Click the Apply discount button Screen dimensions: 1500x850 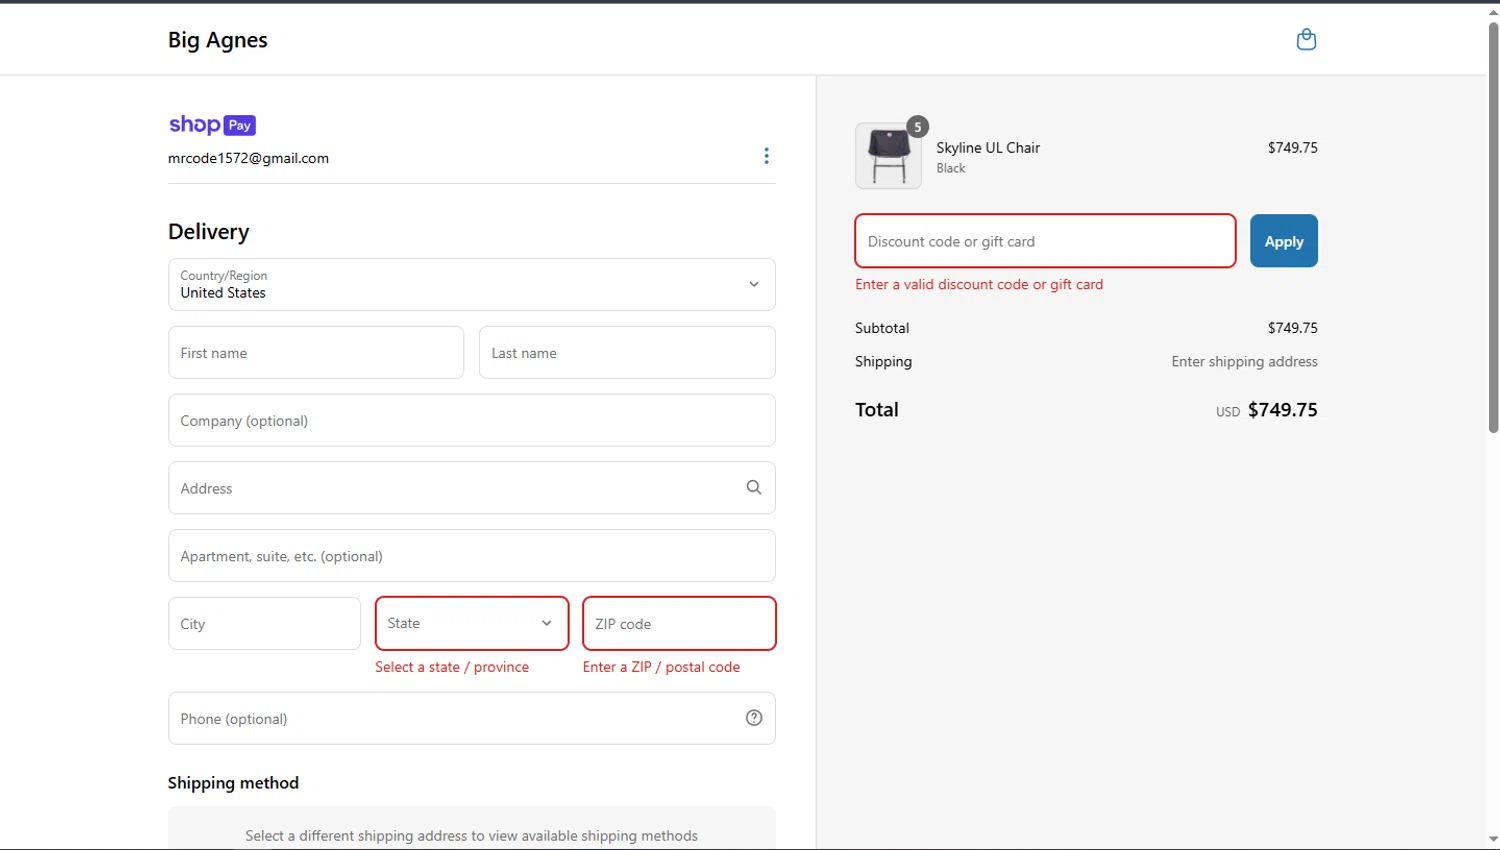click(1284, 241)
